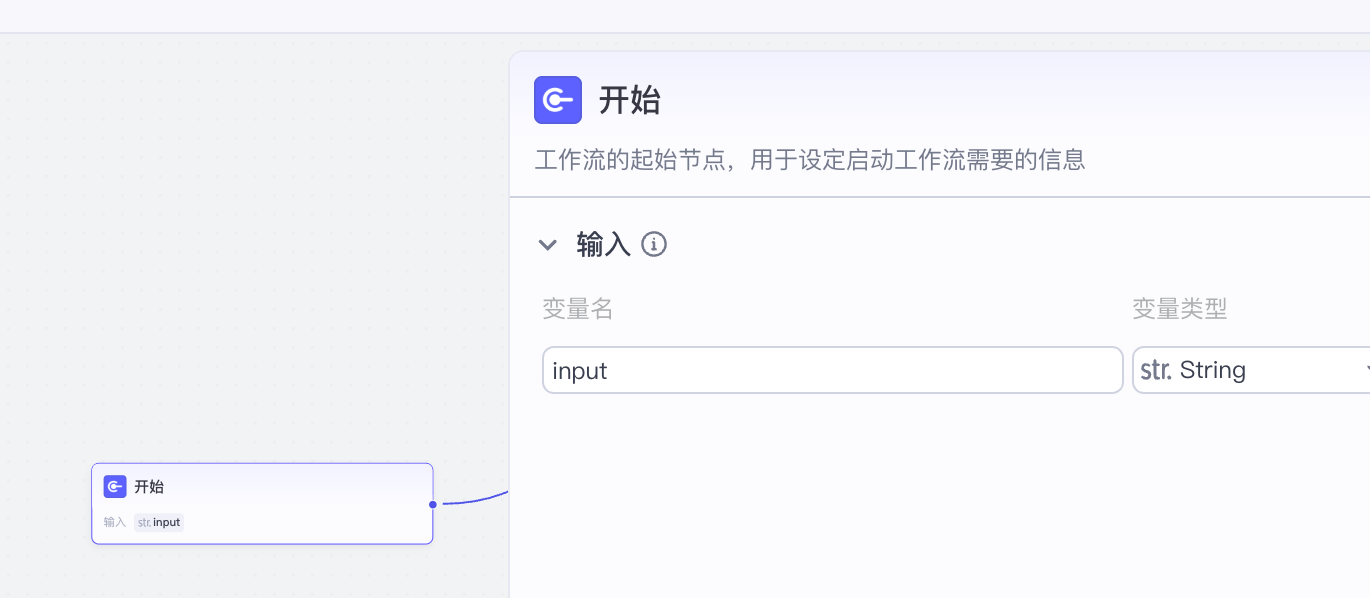The width and height of the screenshot is (1370, 598).
Task: Click the 输入 label on the canvas node
Action: [x=115, y=522]
